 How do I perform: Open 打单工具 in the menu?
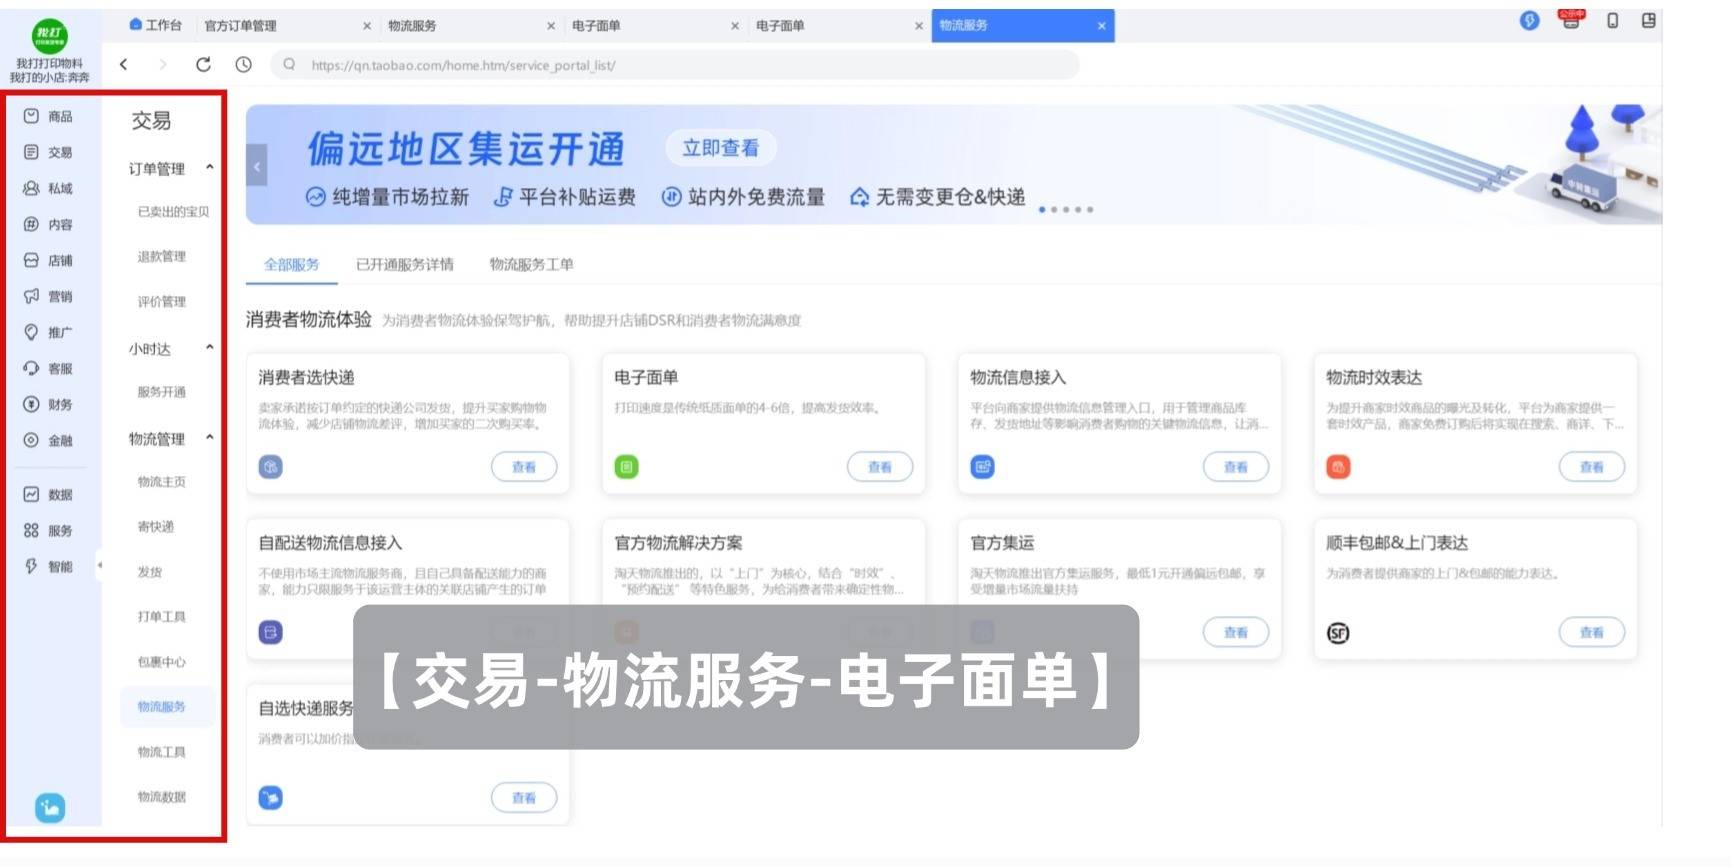pyautogui.click(x=162, y=617)
